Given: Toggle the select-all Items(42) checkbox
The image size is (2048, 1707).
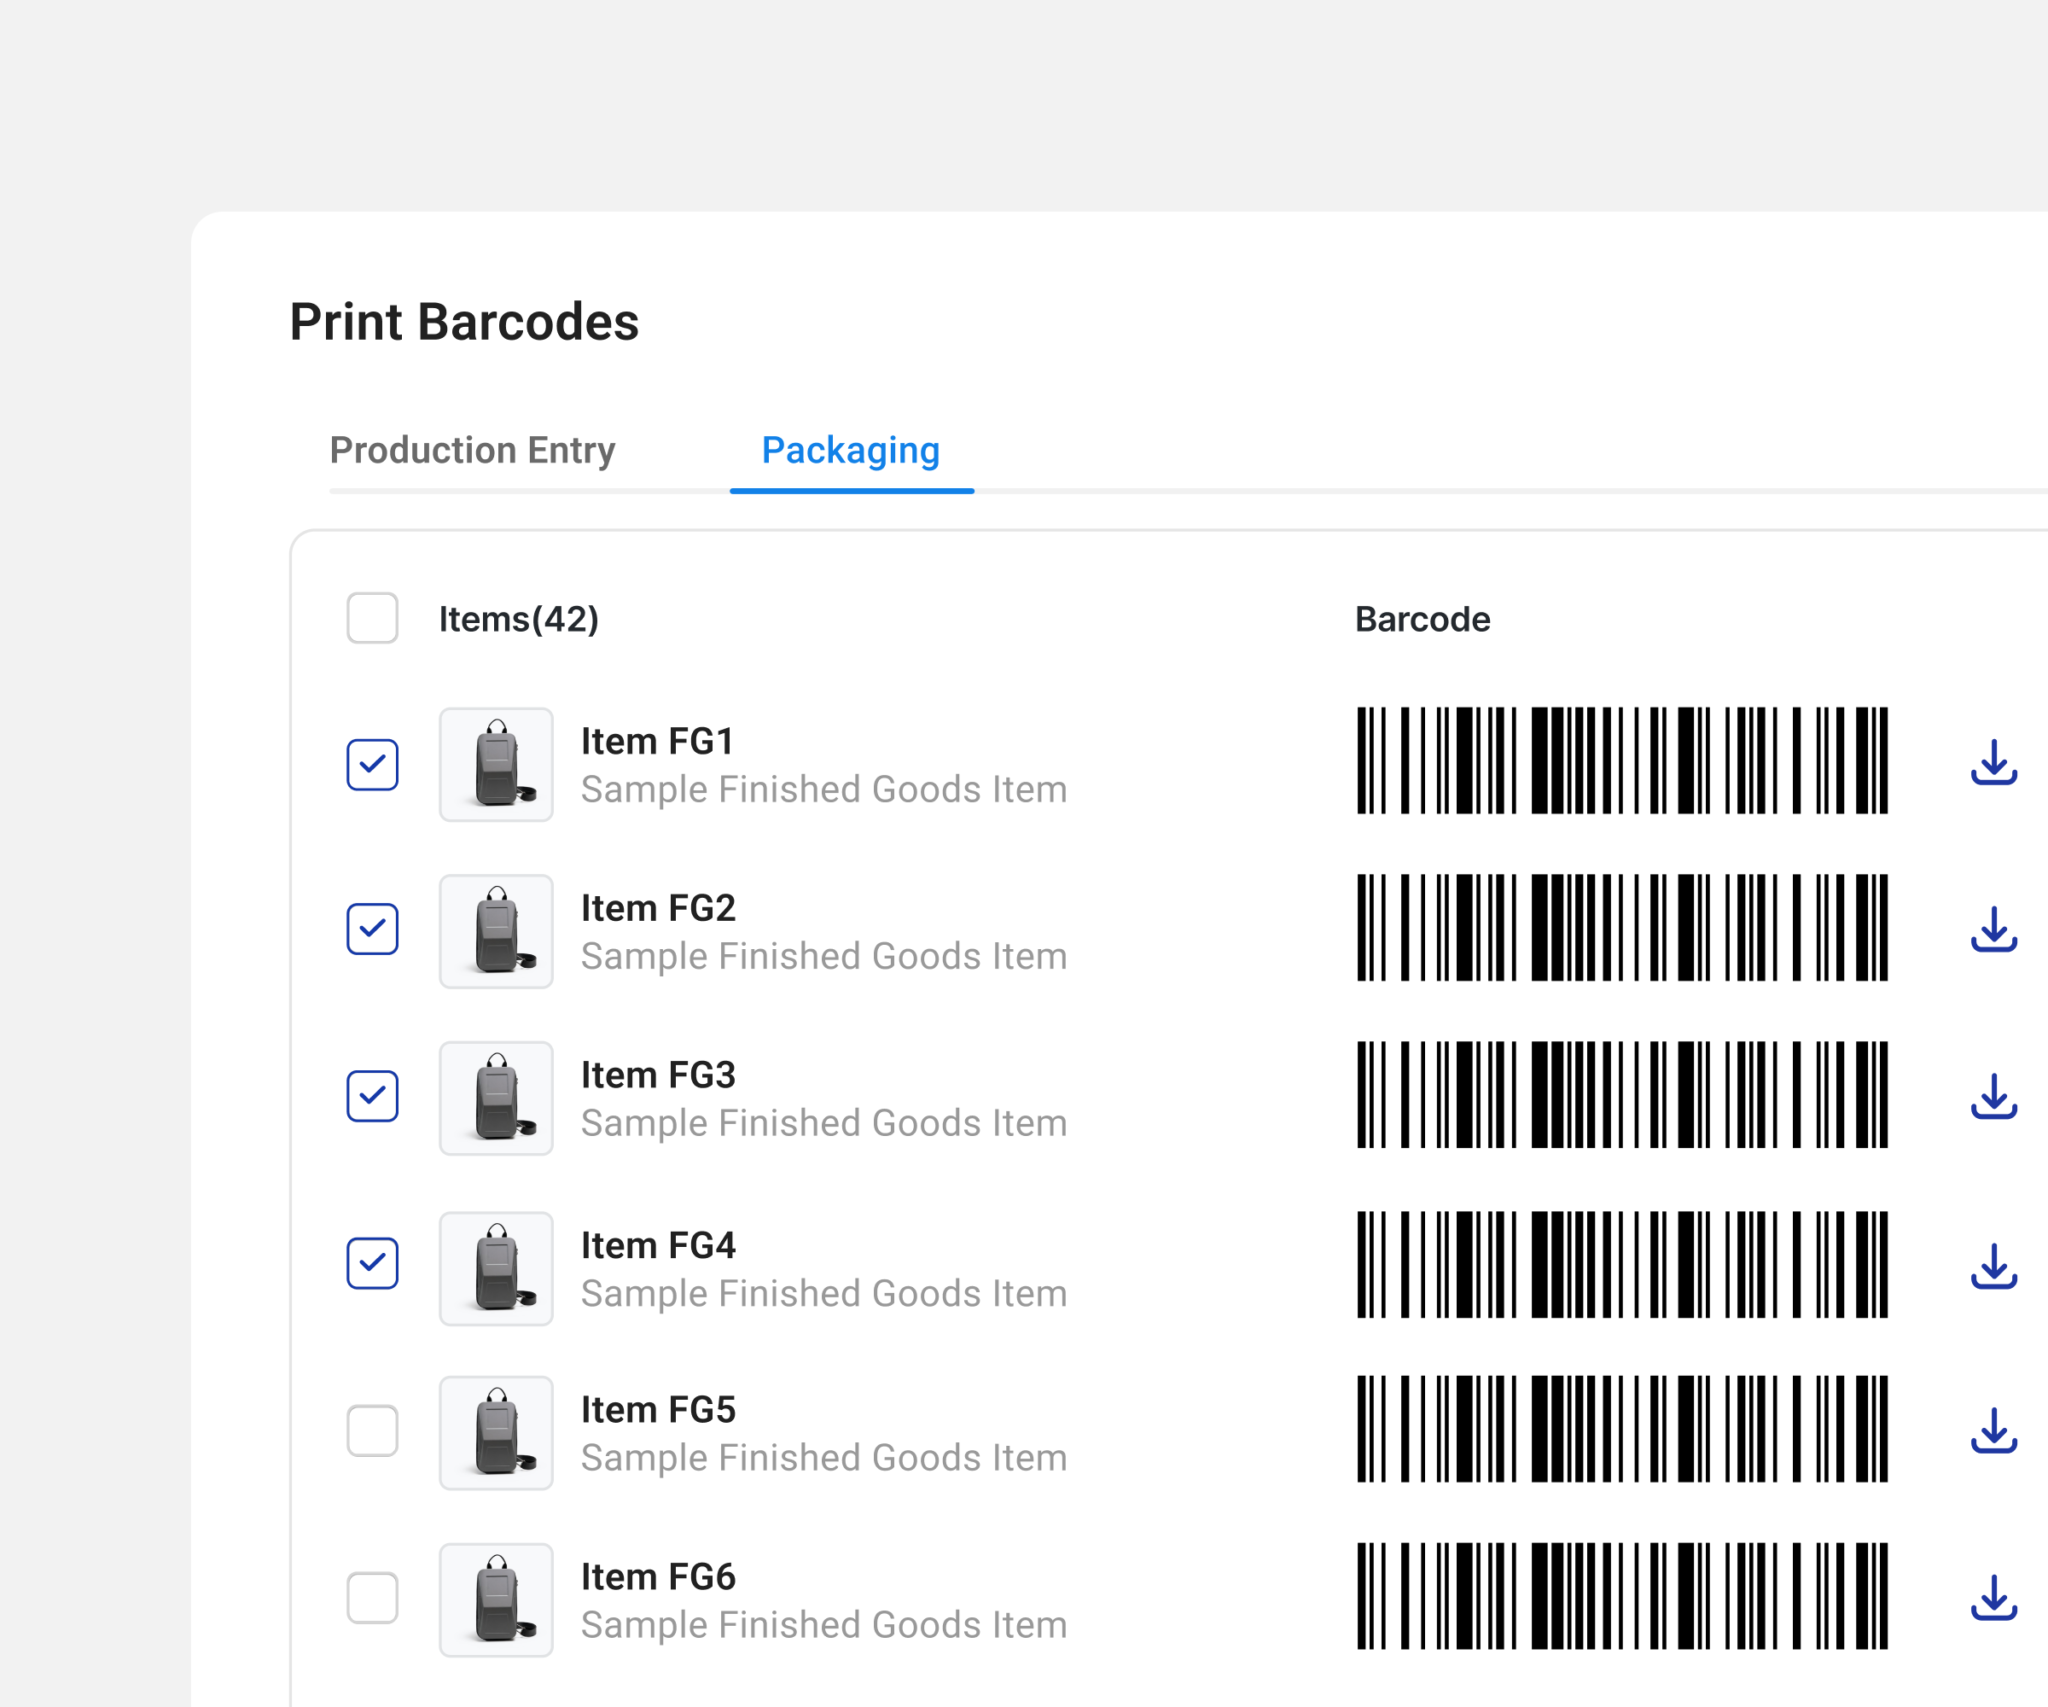Looking at the screenshot, I should click(372, 618).
